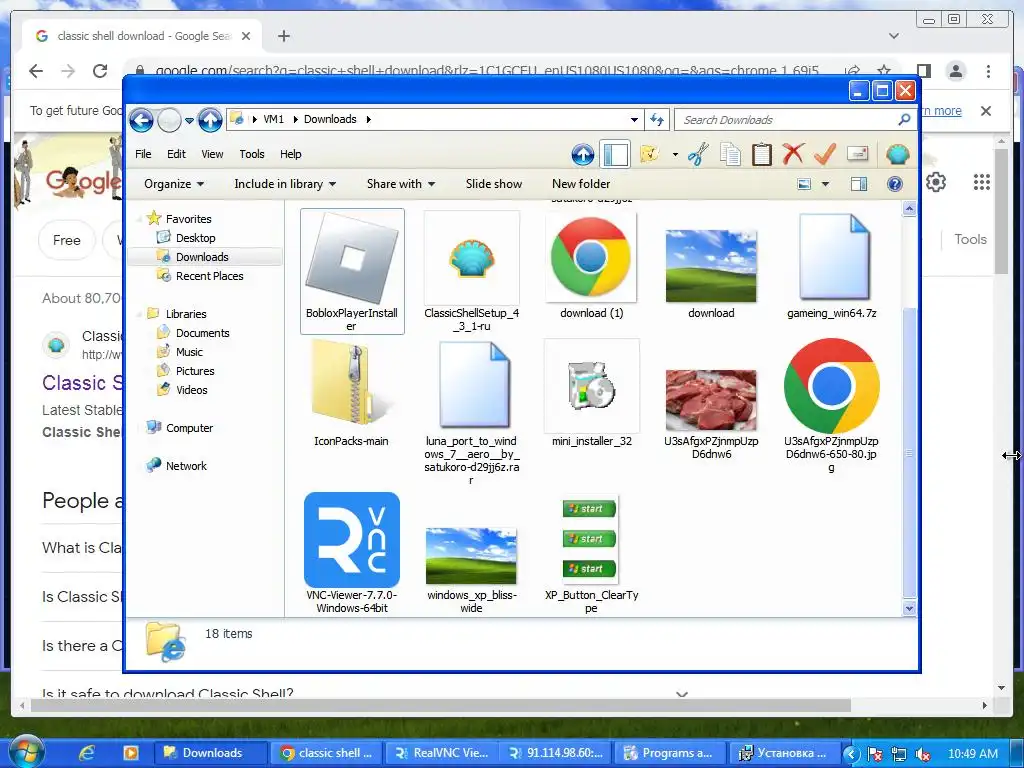Click the Tools link in Google search

click(970, 239)
